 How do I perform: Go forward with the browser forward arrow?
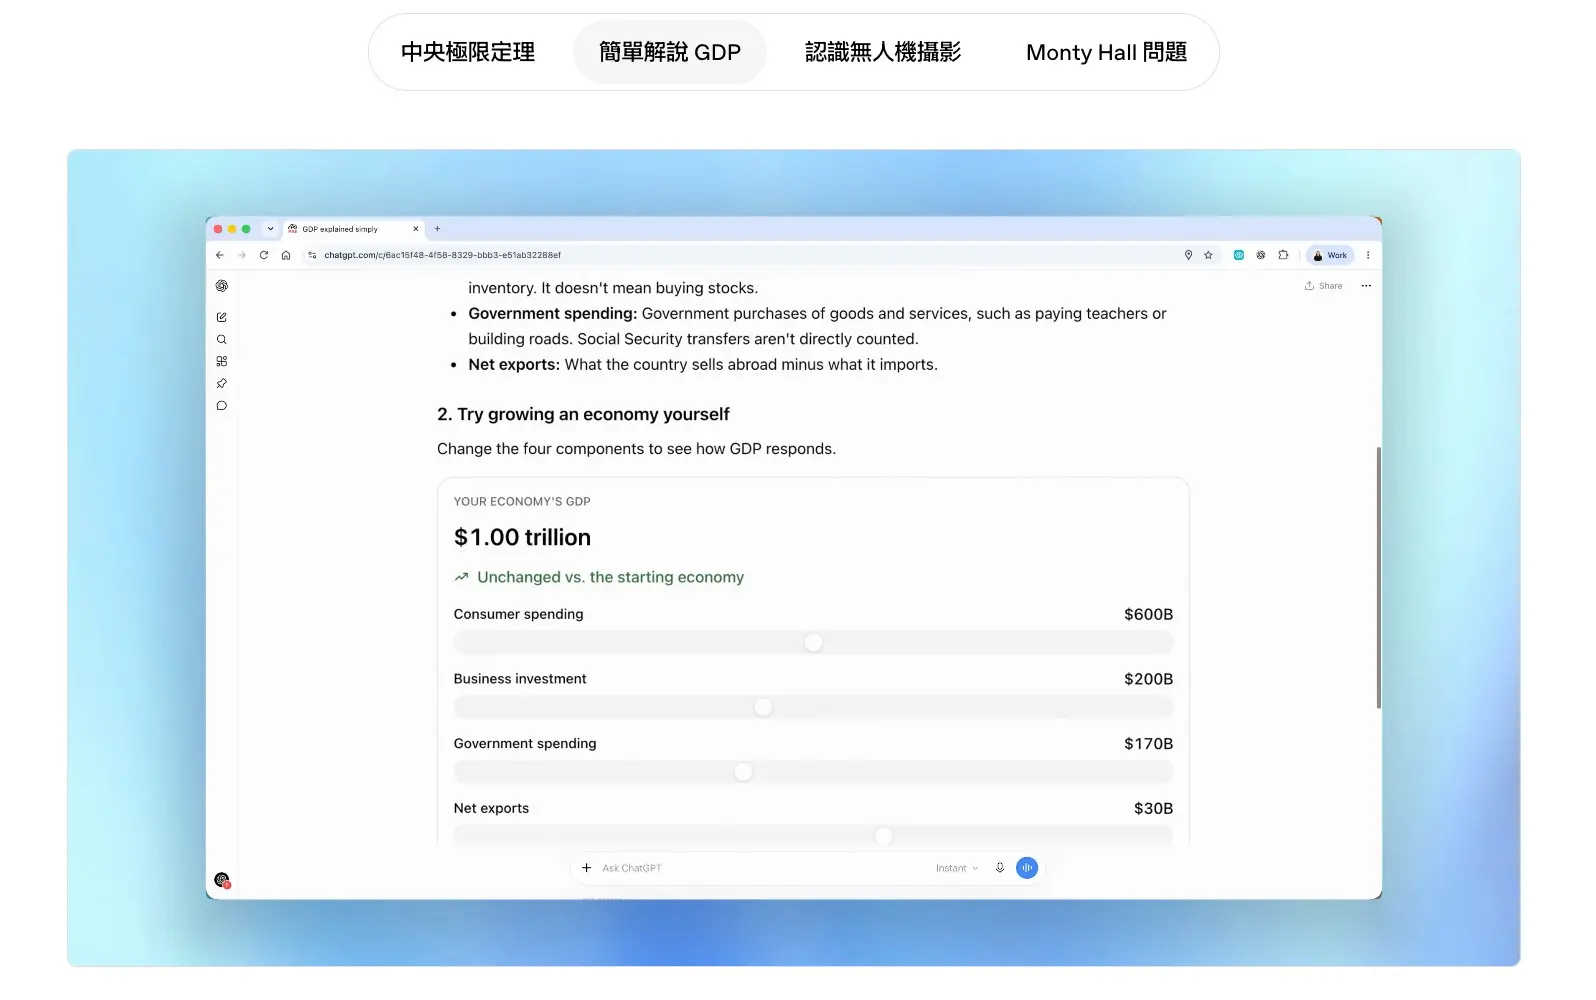coord(242,255)
